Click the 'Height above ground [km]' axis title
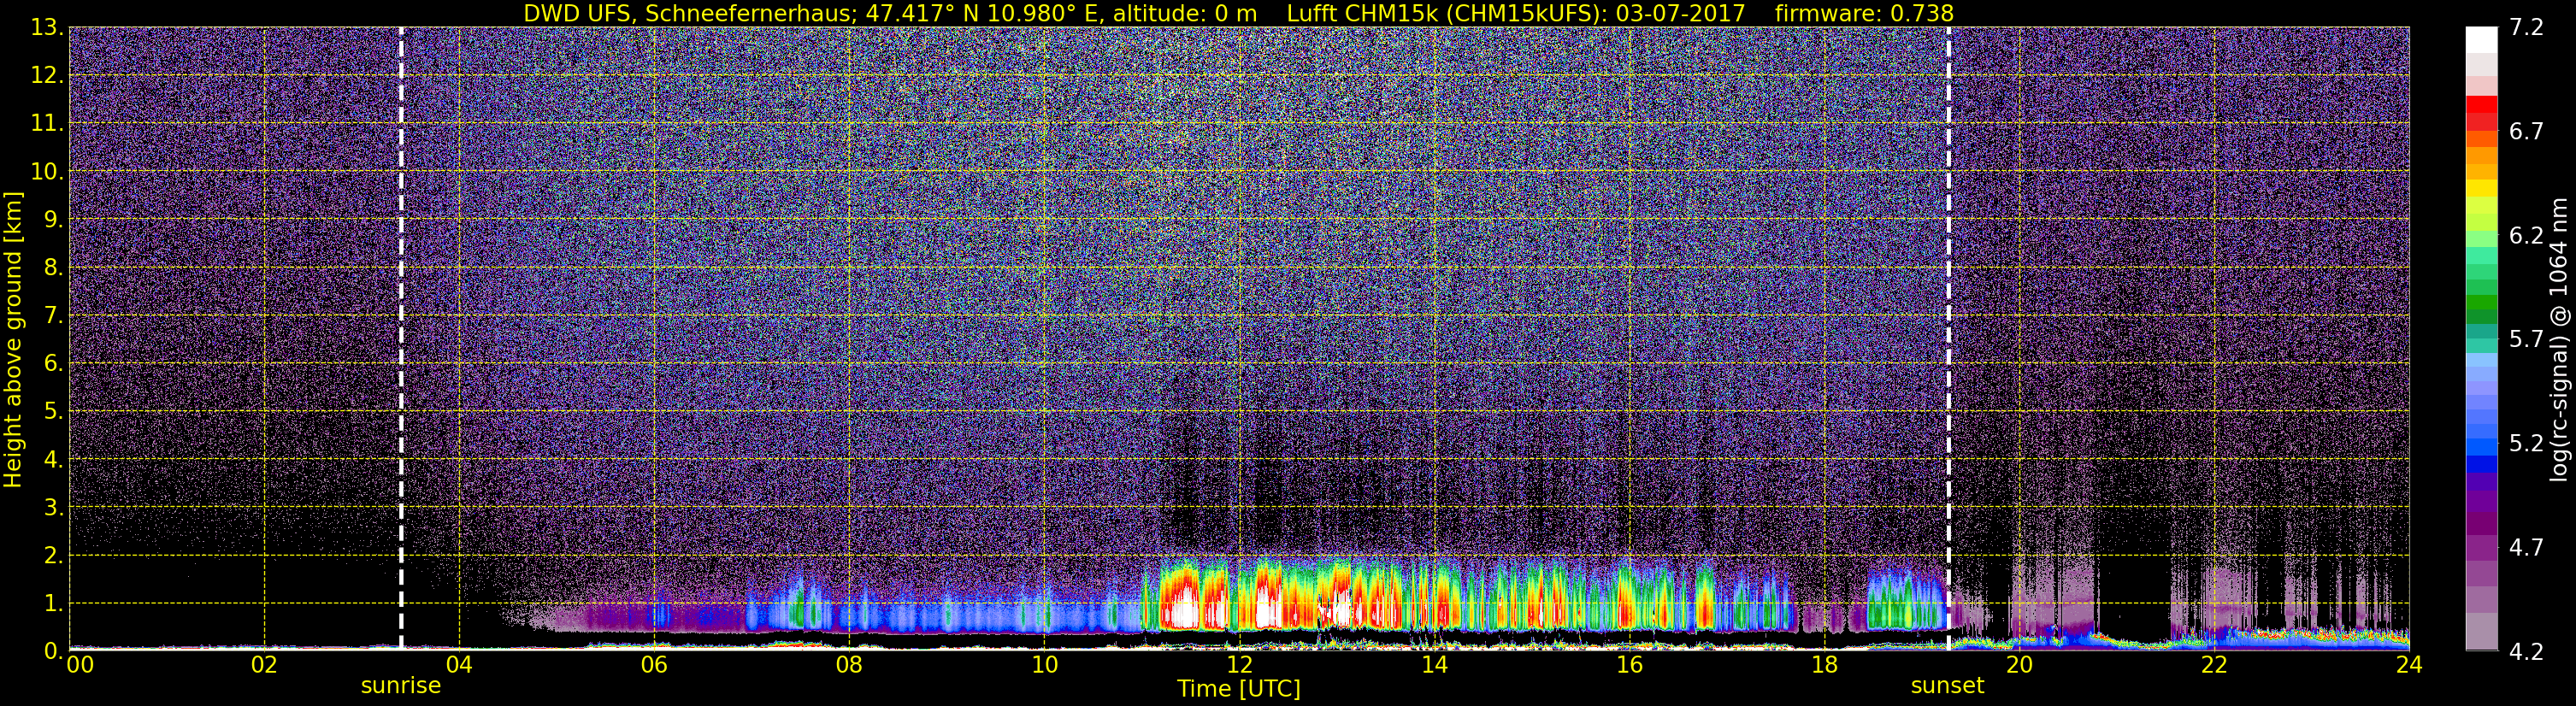Viewport: 2576px width, 706px height. pos(13,340)
